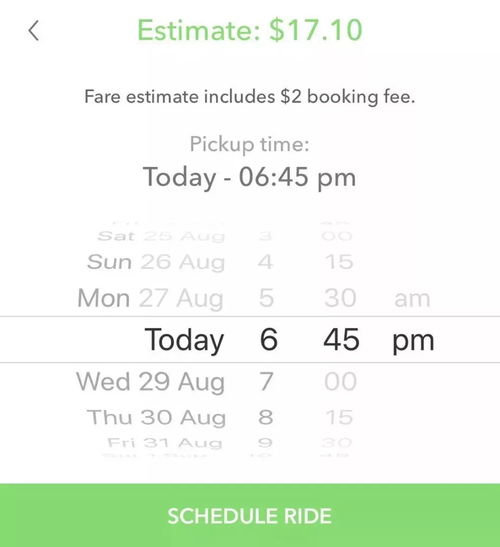Pick Sat 25 Aug in date wheel
This screenshot has height=547, width=500.
[x=161, y=236]
